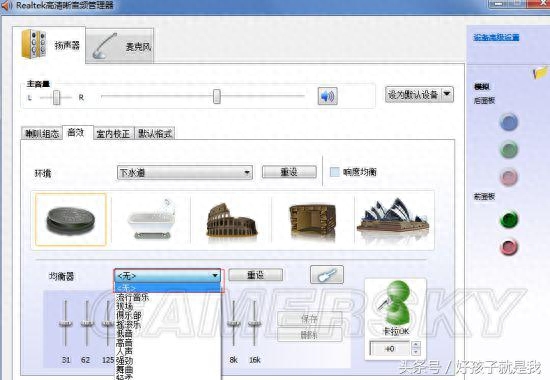The image size is (550, 380).
Task: Click the Set Default Device (设为默认设备) button
Action: [413, 94]
